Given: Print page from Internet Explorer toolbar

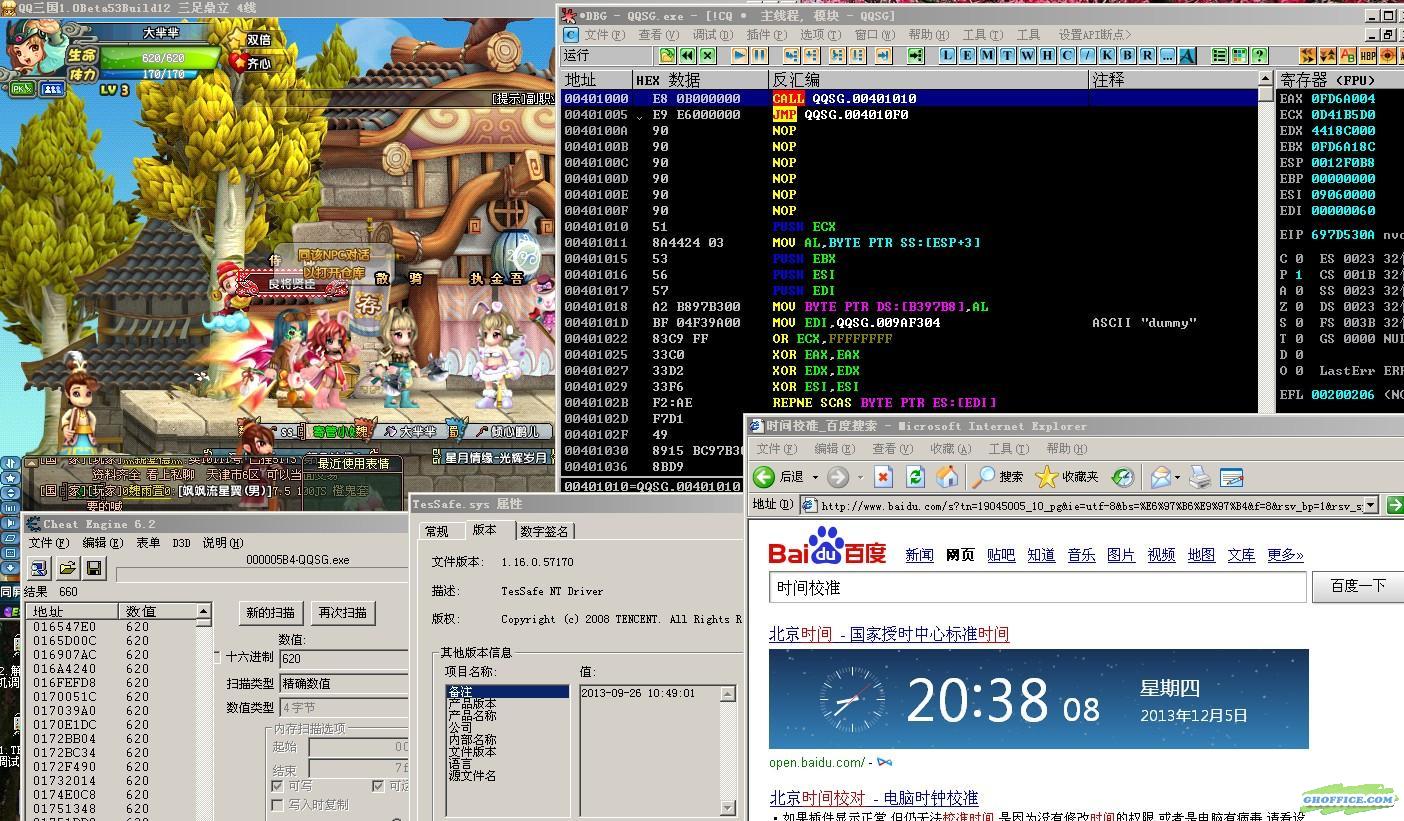Looking at the screenshot, I should [1200, 477].
